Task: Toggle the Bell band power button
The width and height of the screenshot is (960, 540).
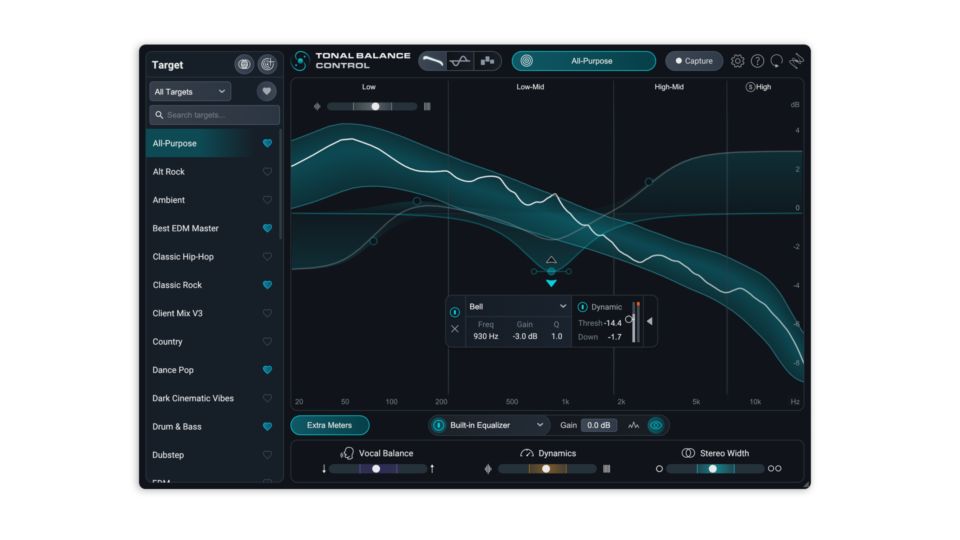Action: pos(455,312)
